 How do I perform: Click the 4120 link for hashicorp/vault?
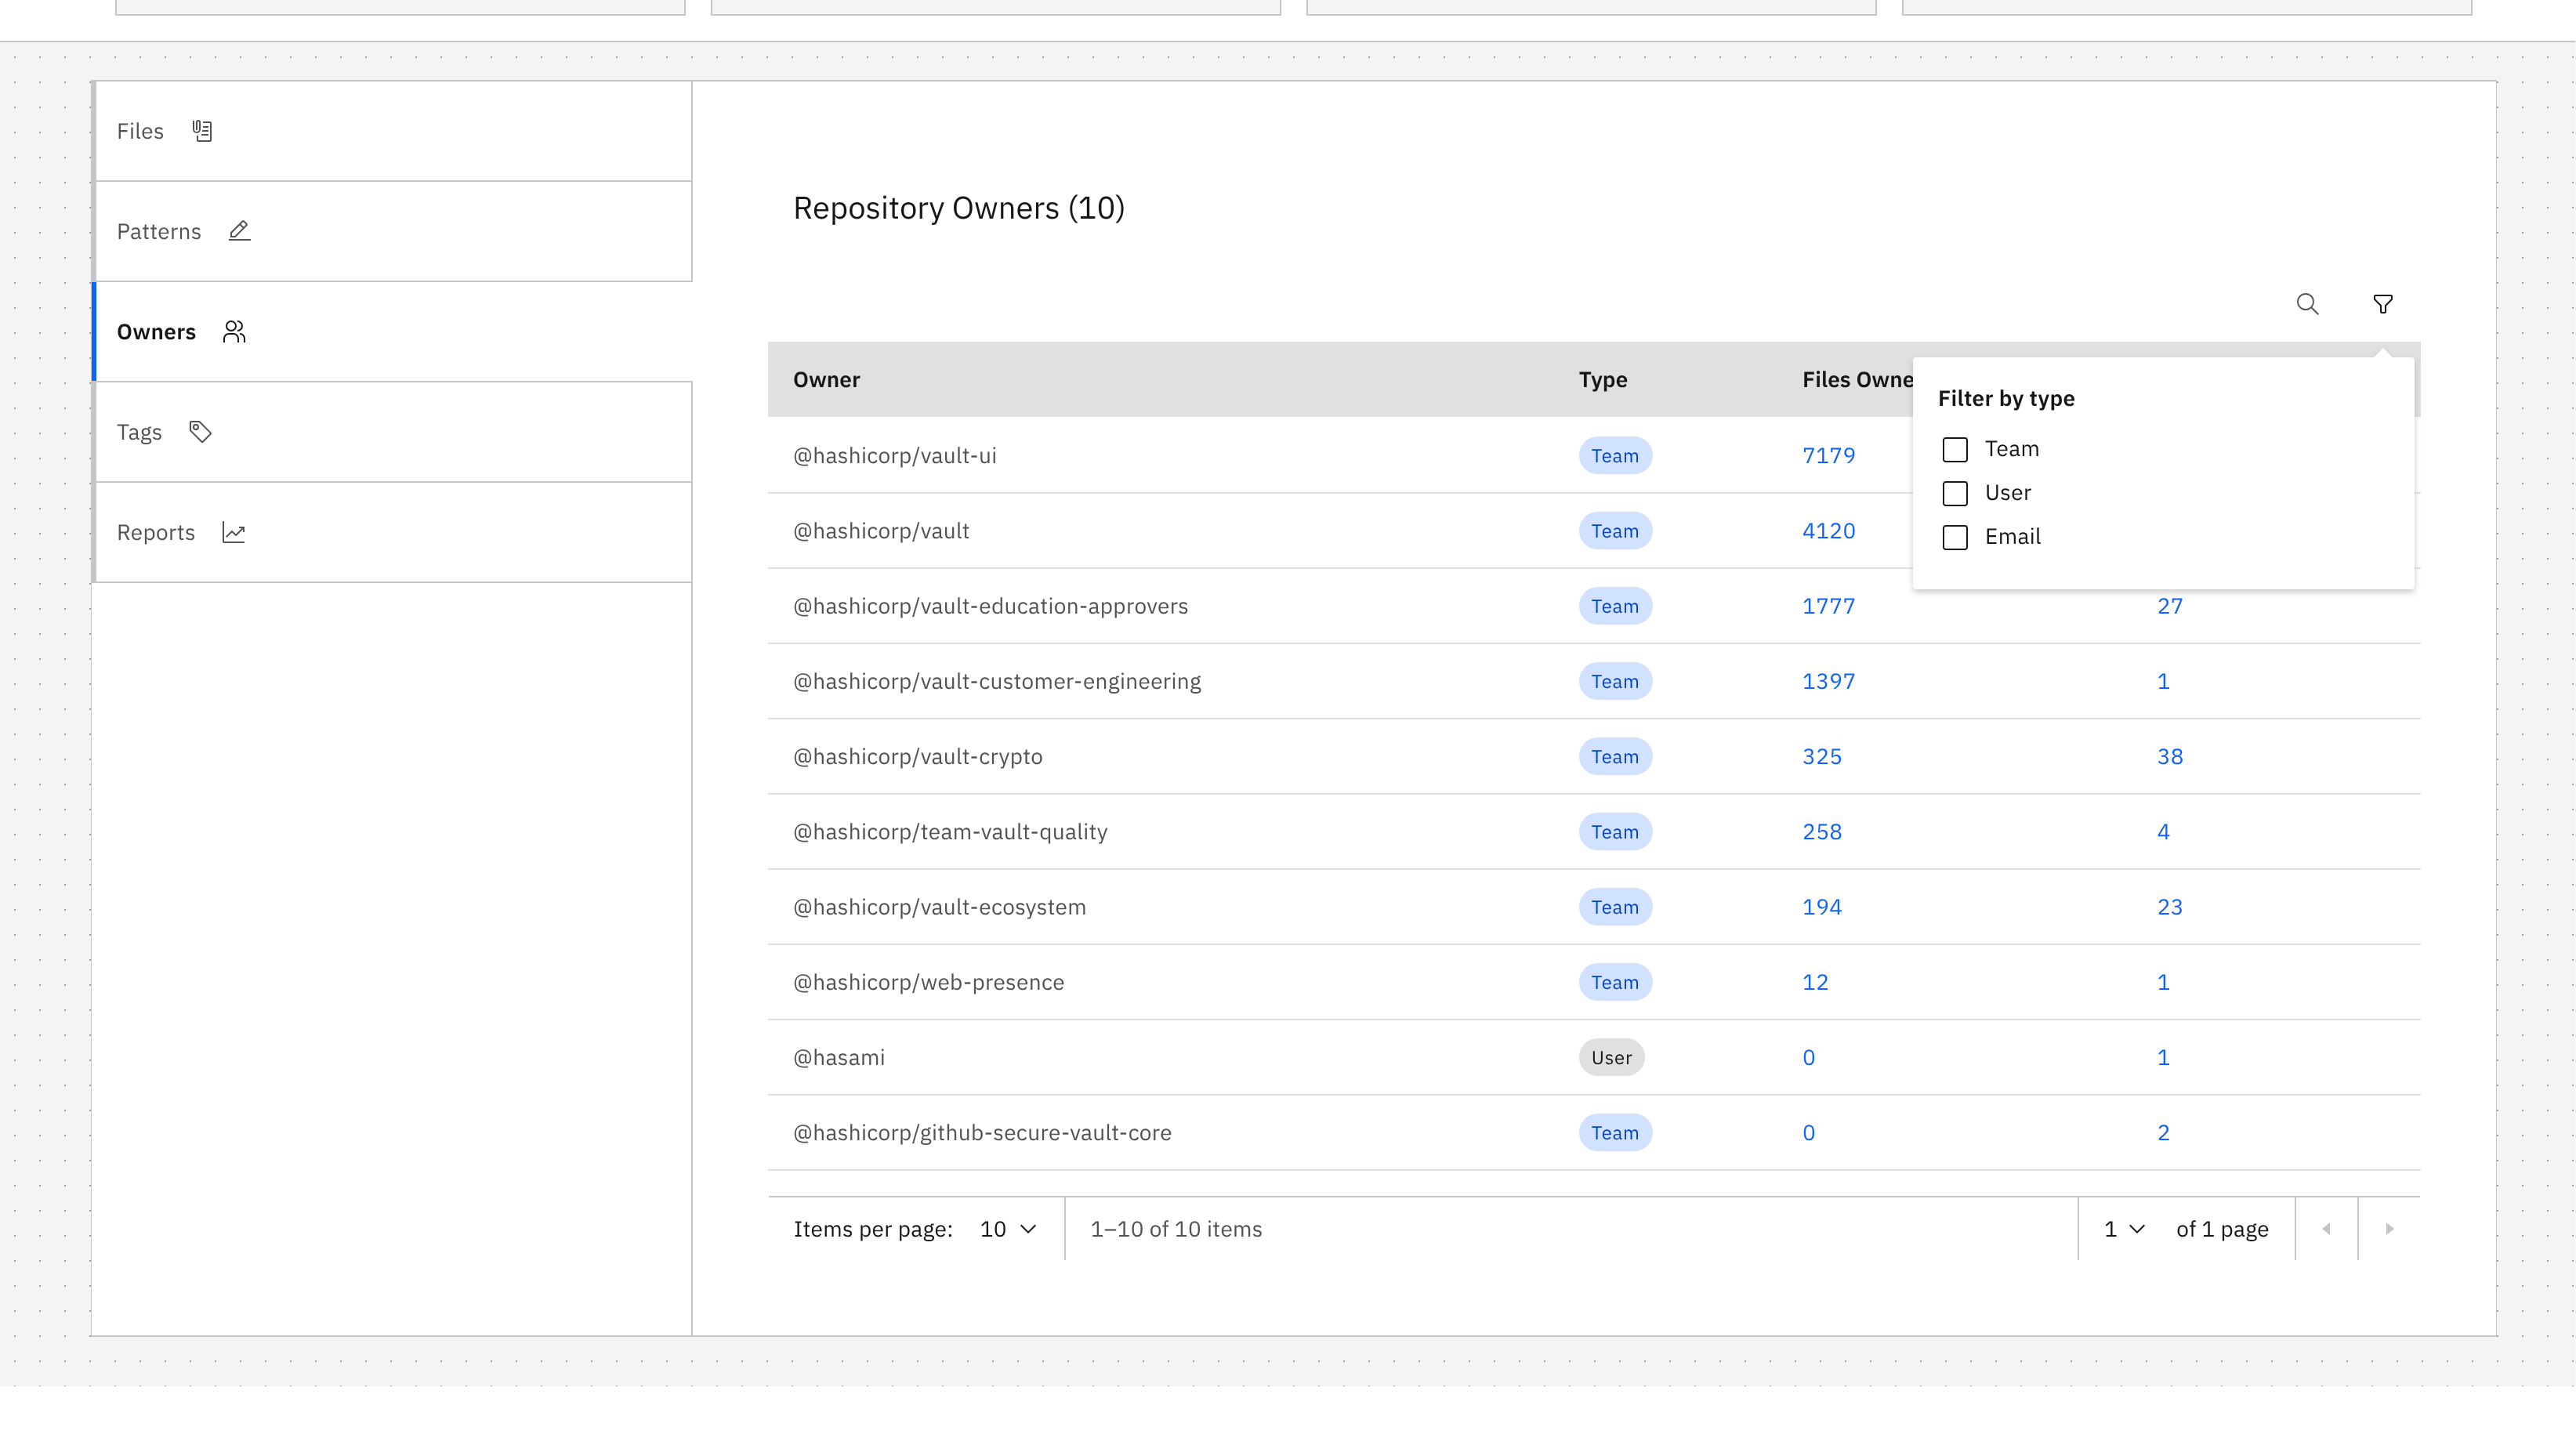tap(1828, 530)
